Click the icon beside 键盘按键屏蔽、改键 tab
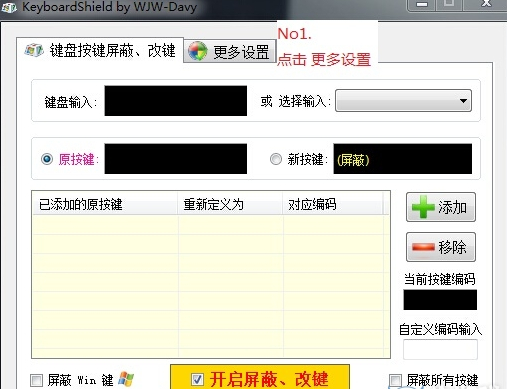 click(34, 50)
